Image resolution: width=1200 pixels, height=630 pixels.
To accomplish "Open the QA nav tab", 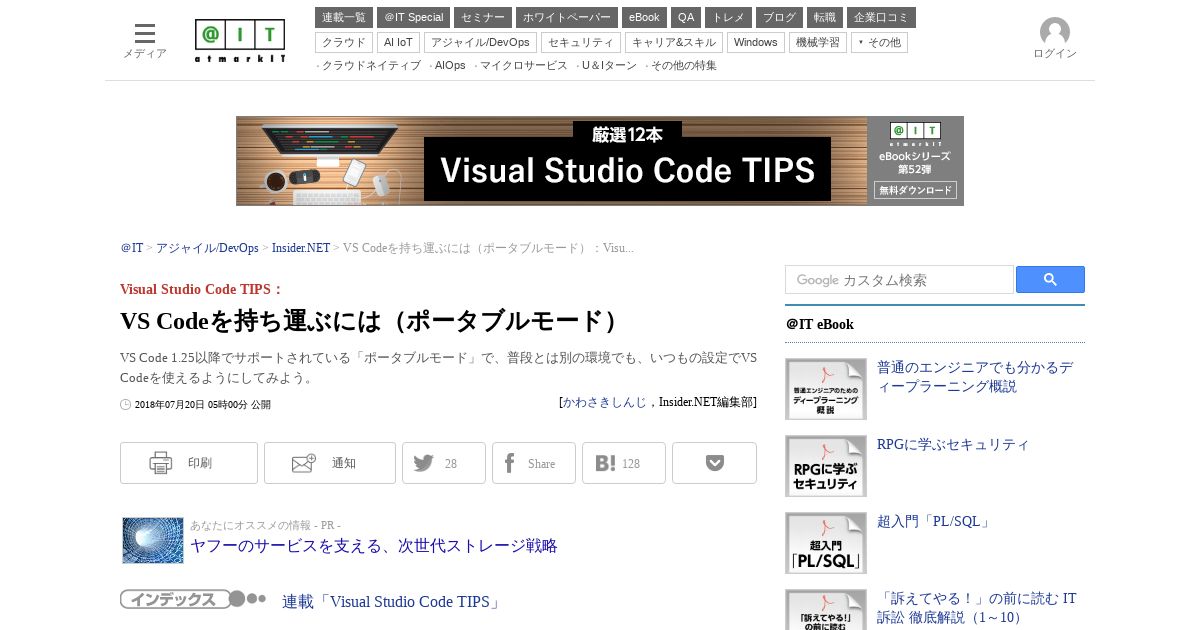I will [x=686, y=18].
